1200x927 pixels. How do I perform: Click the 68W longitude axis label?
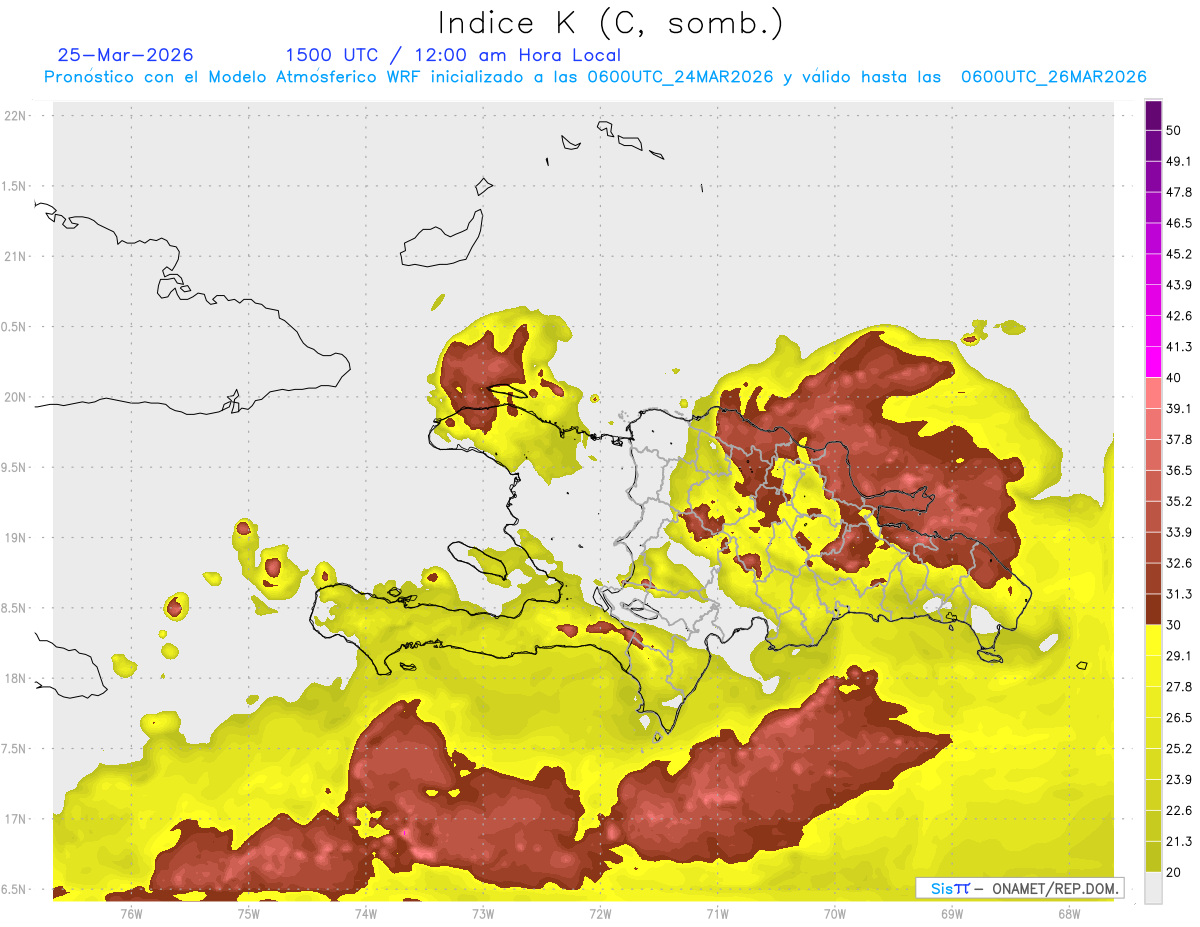(x=1068, y=913)
